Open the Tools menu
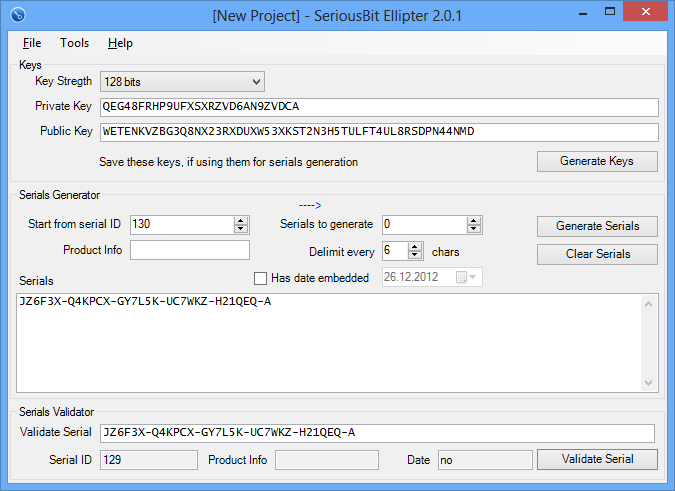Image resolution: width=675 pixels, height=491 pixels. click(74, 43)
